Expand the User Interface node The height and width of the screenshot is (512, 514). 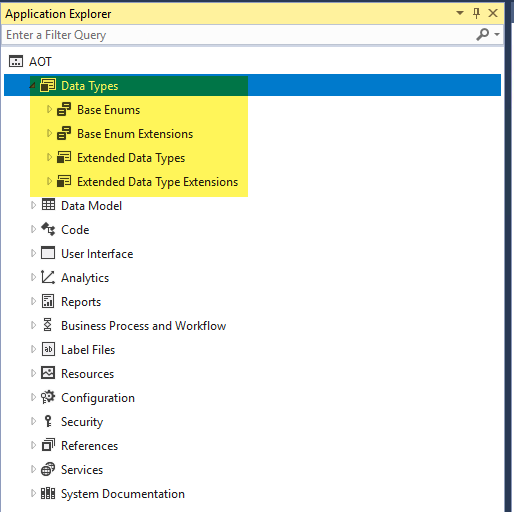pyautogui.click(x=33, y=253)
